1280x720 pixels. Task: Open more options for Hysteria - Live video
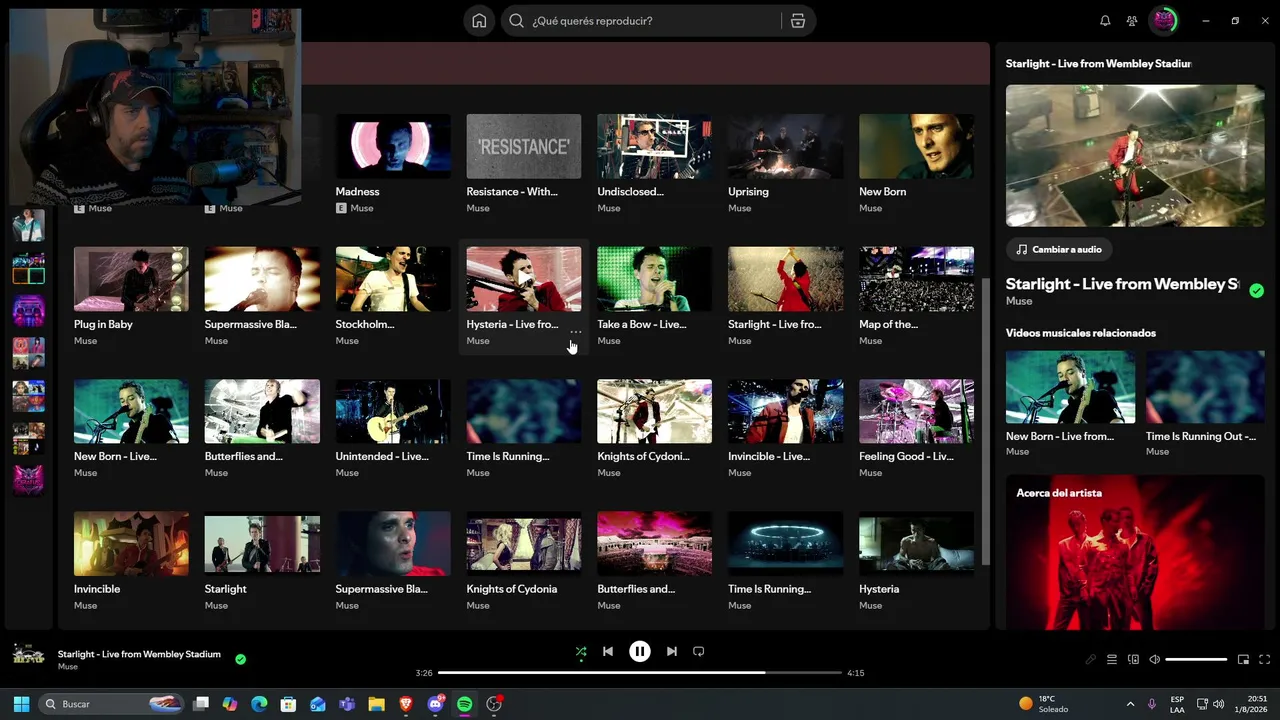(x=575, y=332)
